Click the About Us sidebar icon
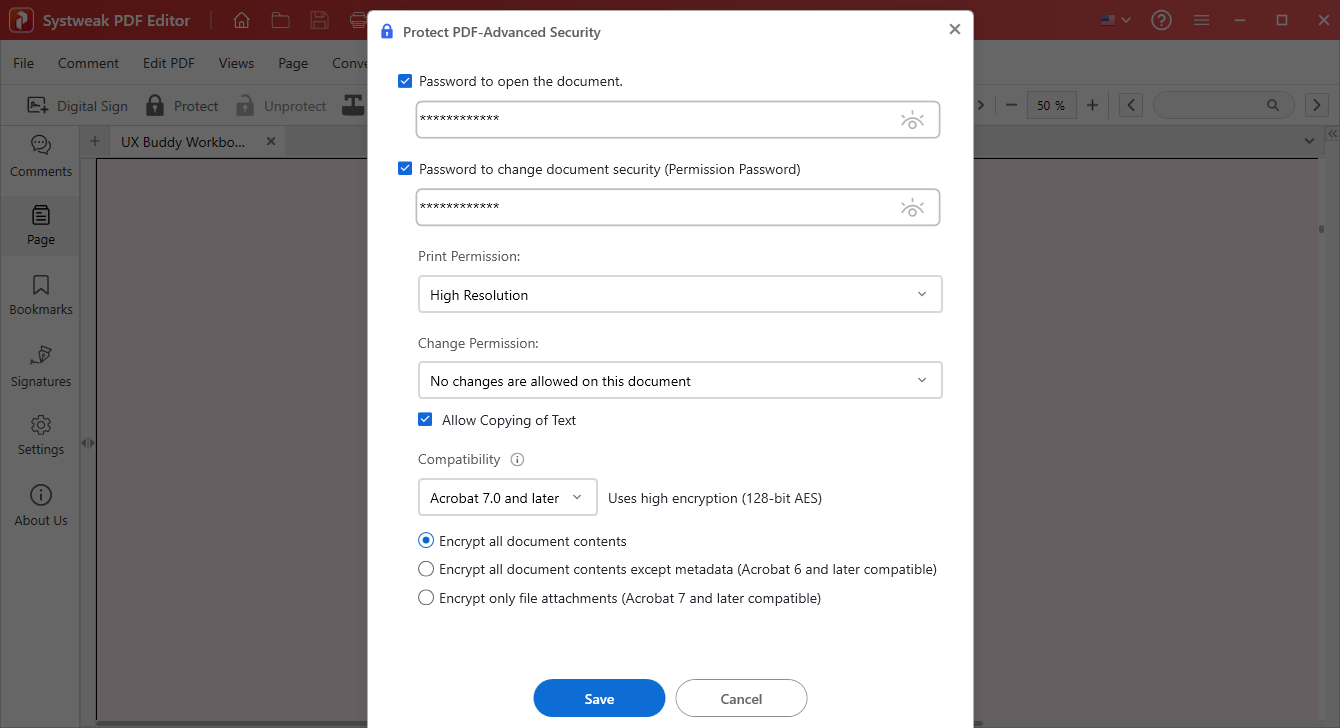 tap(40, 505)
